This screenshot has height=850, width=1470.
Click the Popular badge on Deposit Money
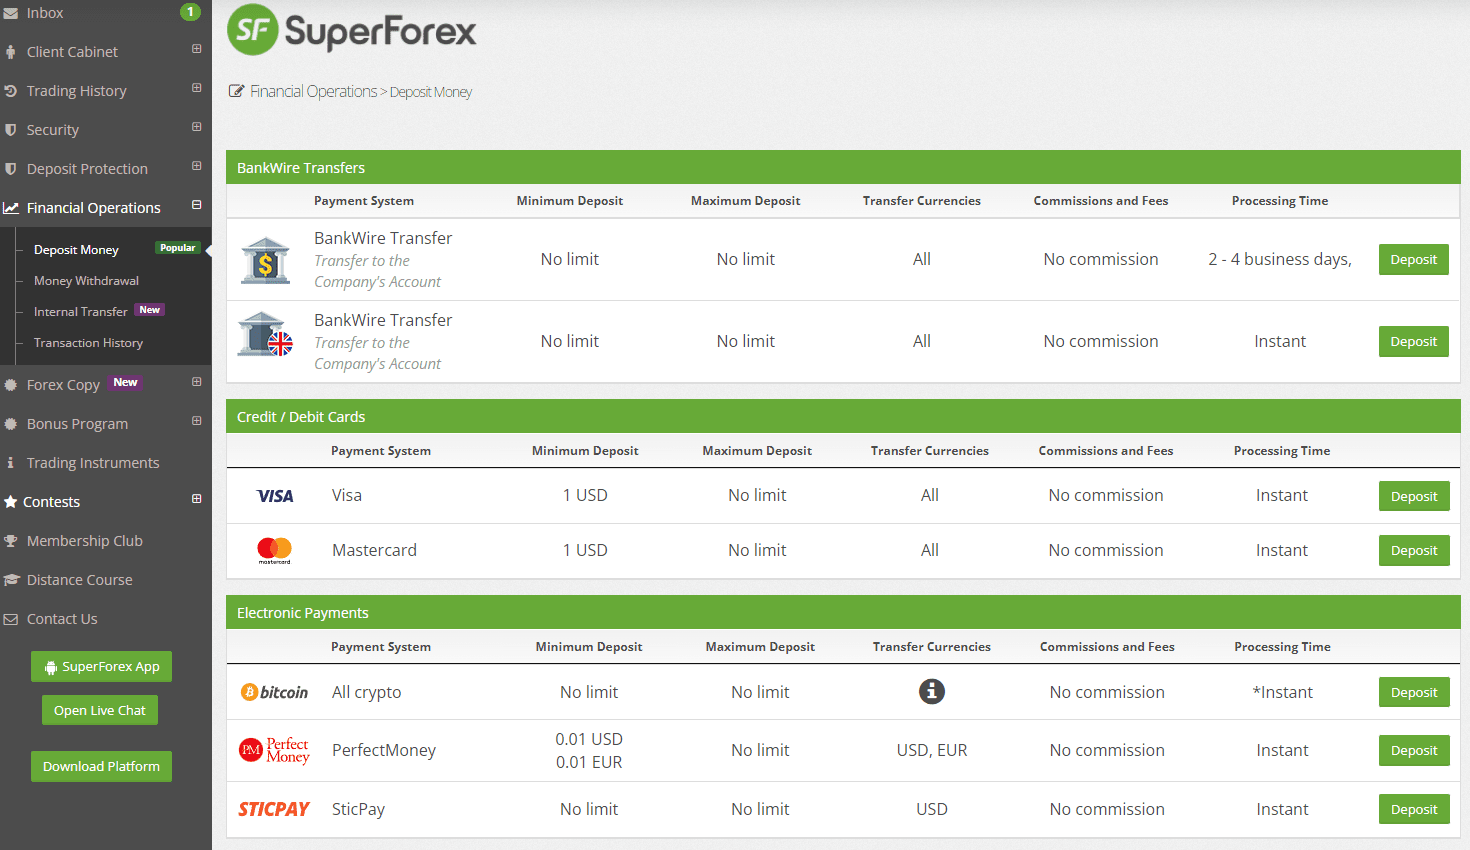click(178, 248)
